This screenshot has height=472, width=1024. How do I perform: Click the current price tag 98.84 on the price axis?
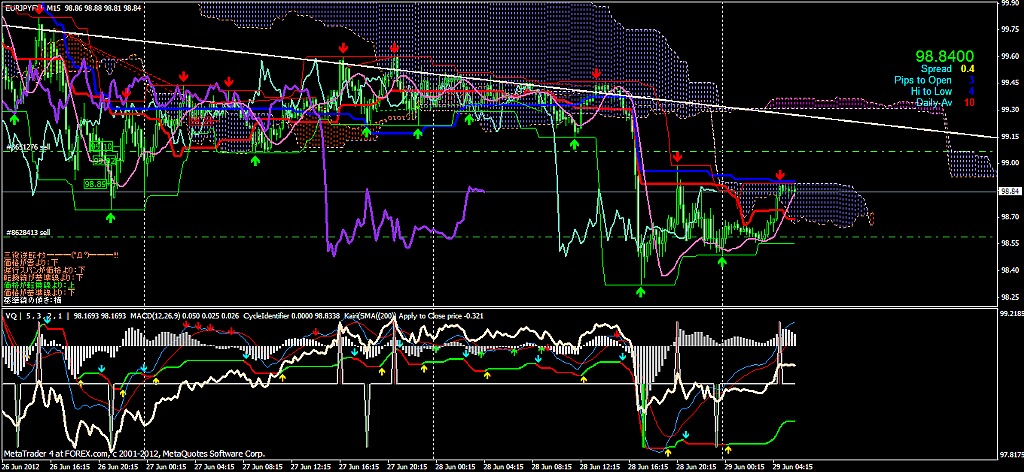pos(1009,190)
